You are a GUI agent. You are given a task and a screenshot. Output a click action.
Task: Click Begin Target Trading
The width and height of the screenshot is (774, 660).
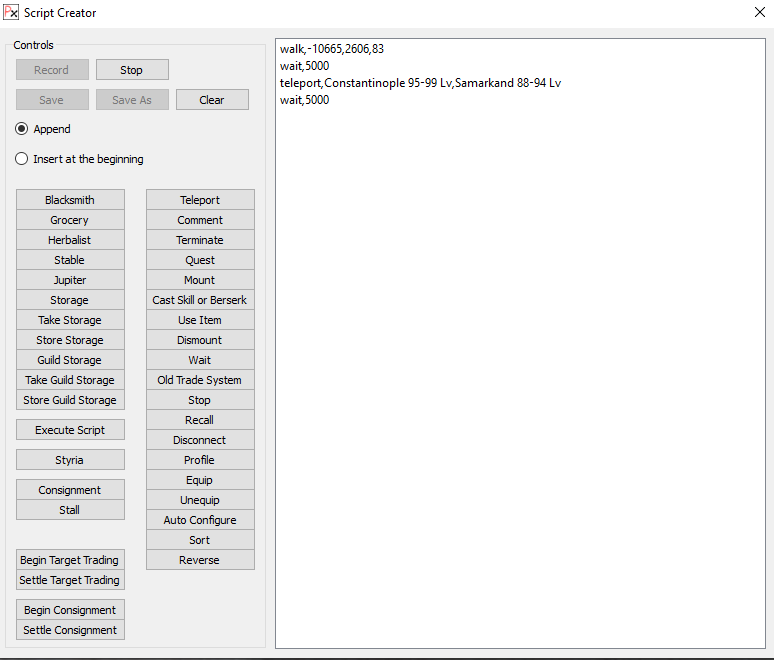coord(70,560)
